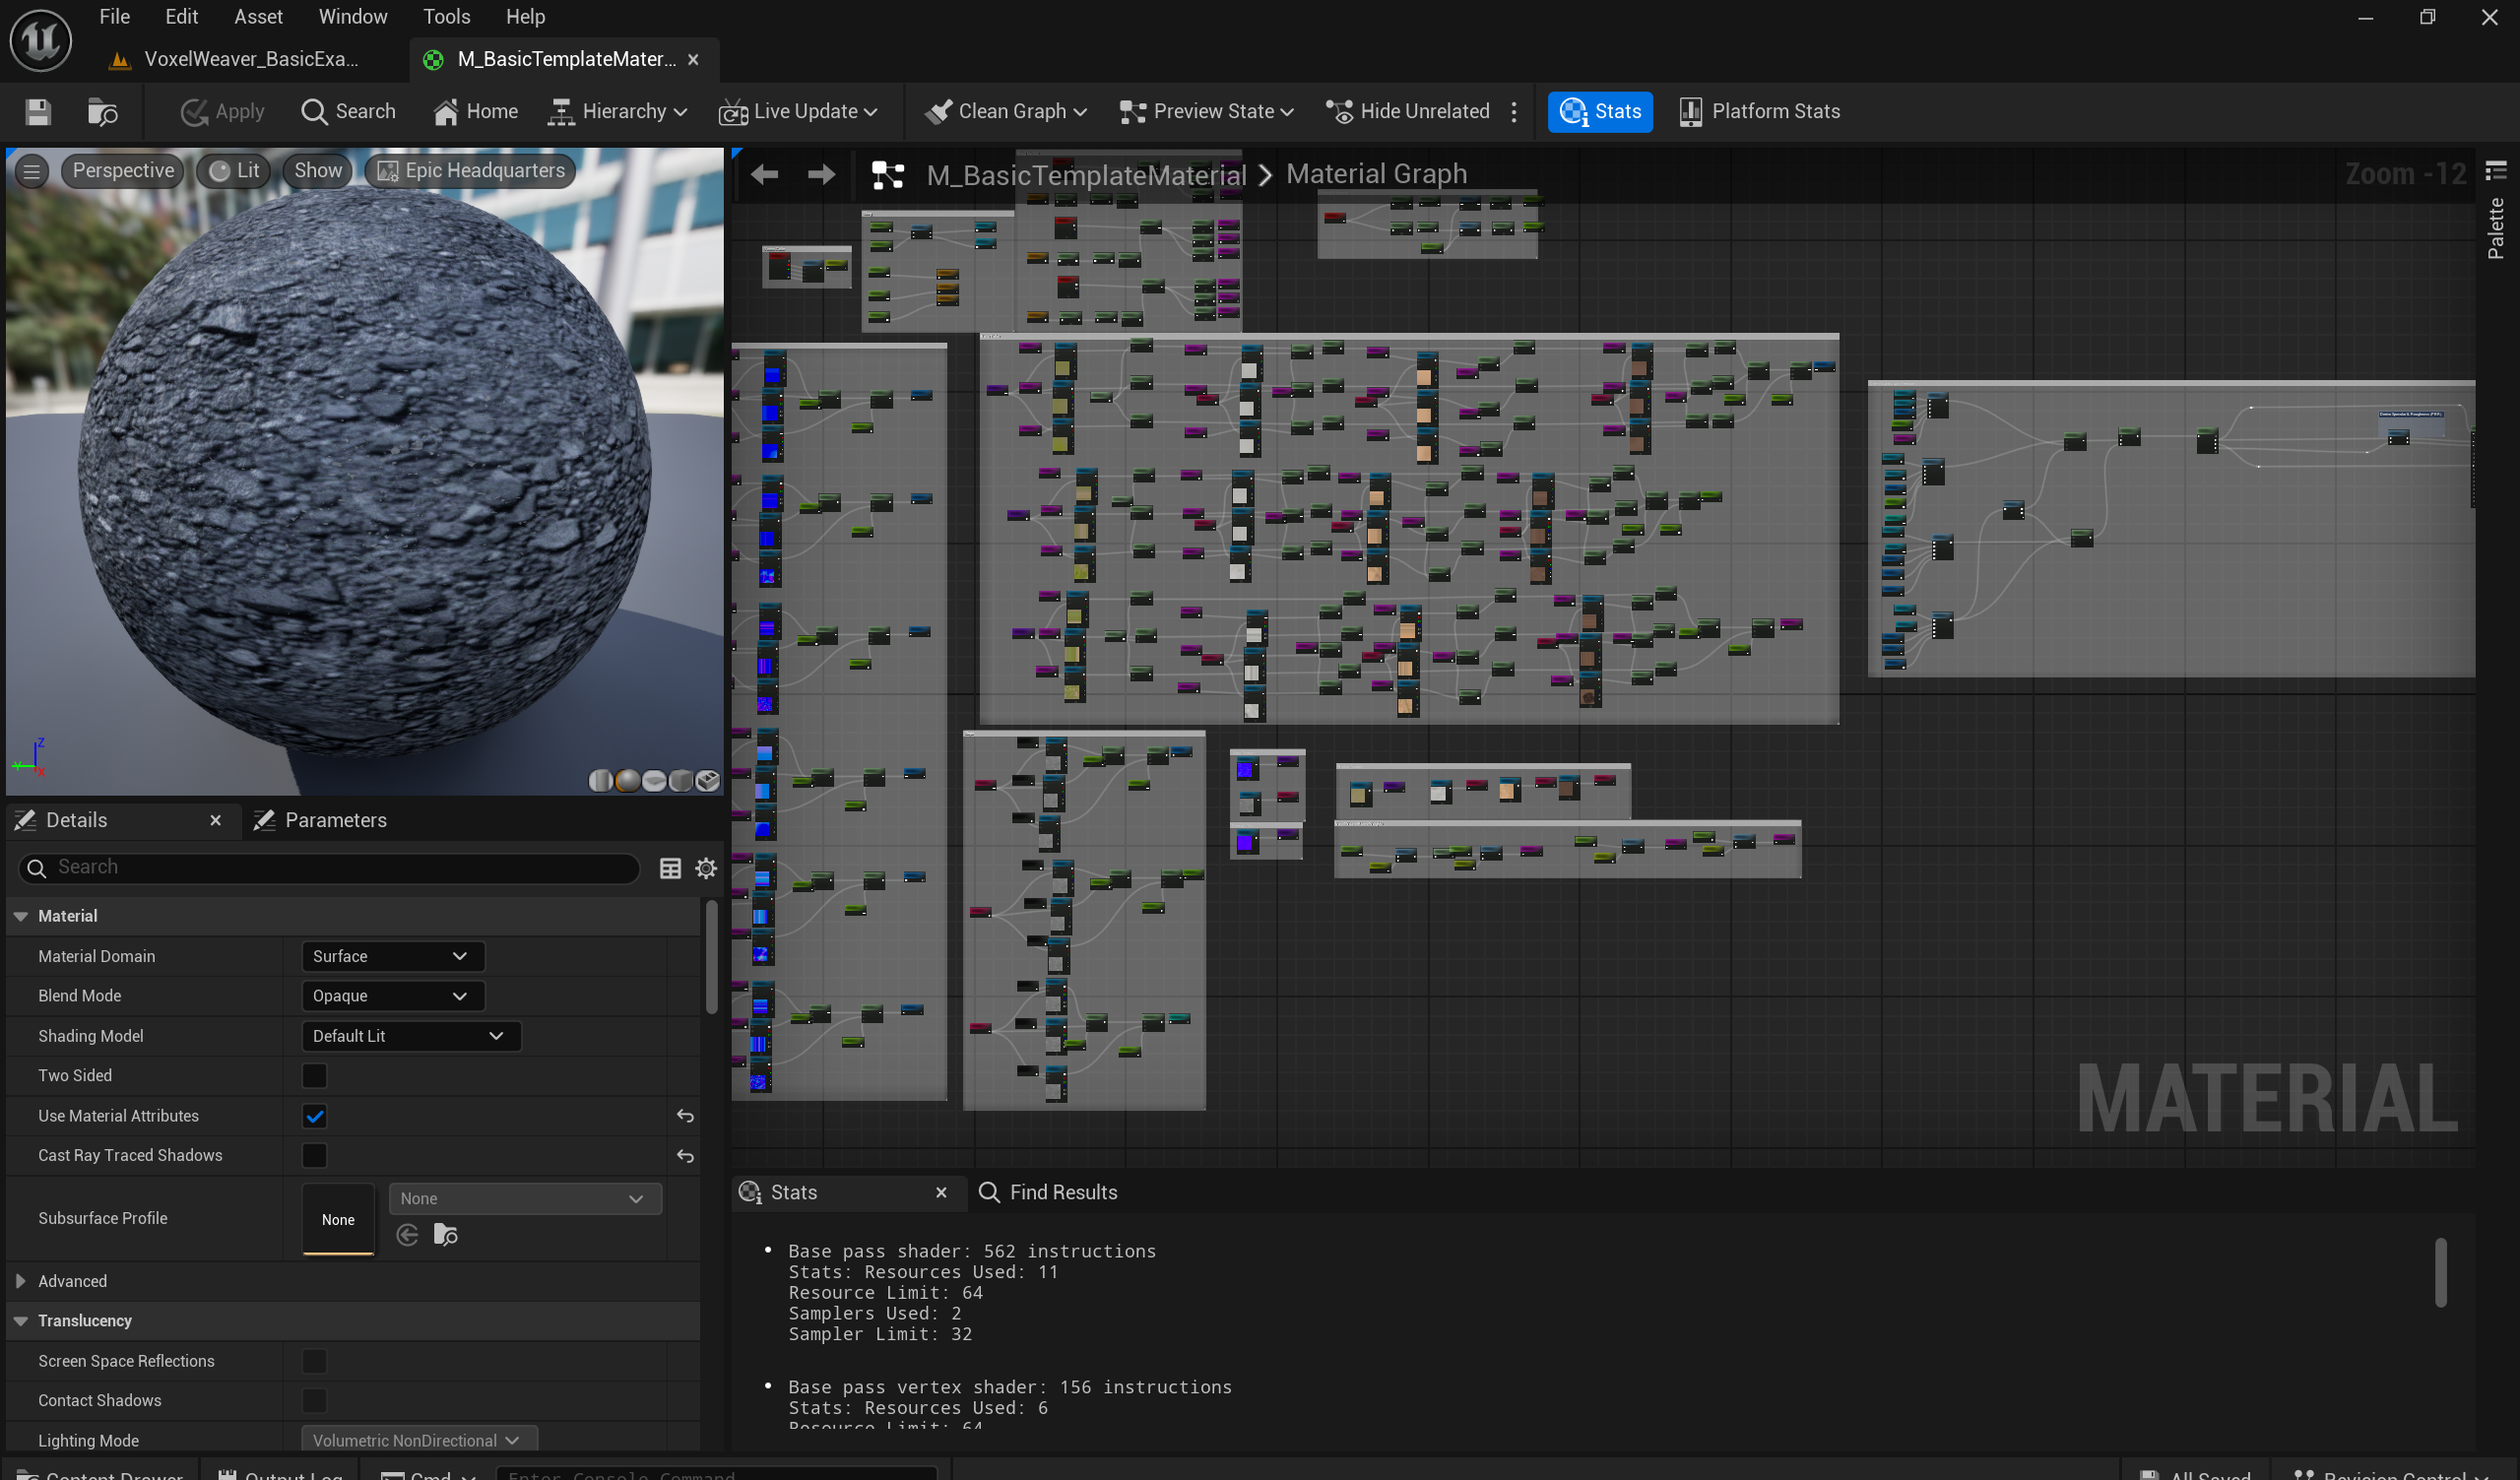The height and width of the screenshot is (1480, 2520).
Task: Open the Perspective view dropdown
Action: pyautogui.click(x=123, y=171)
